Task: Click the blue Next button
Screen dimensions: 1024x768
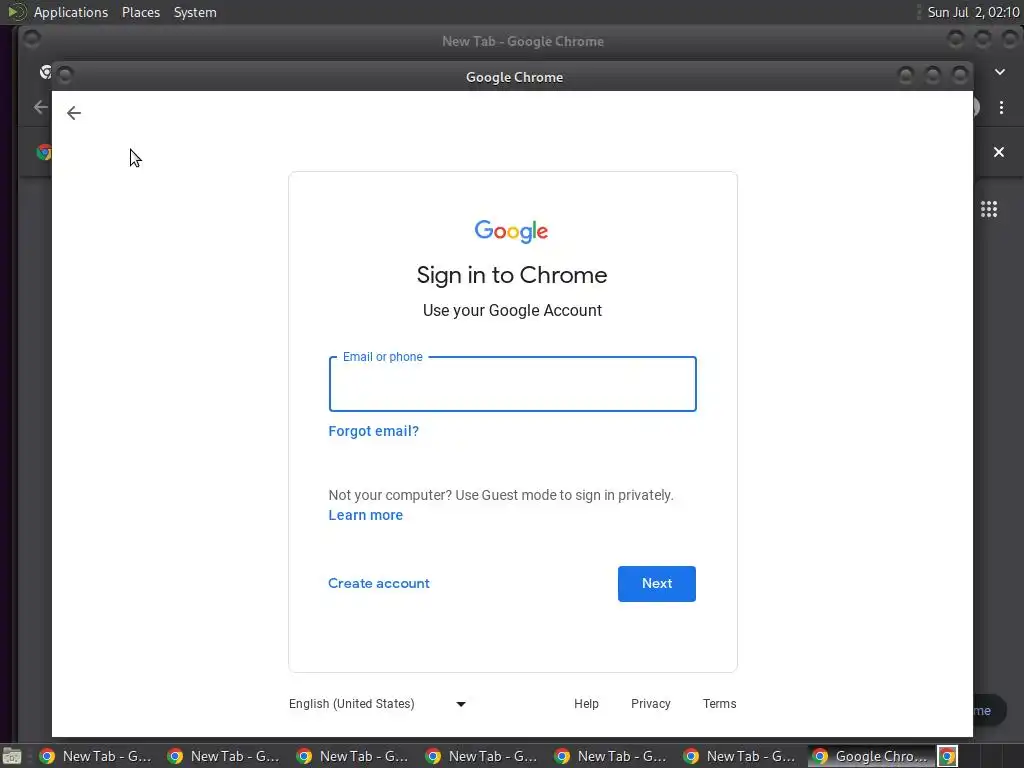Action: (x=656, y=584)
